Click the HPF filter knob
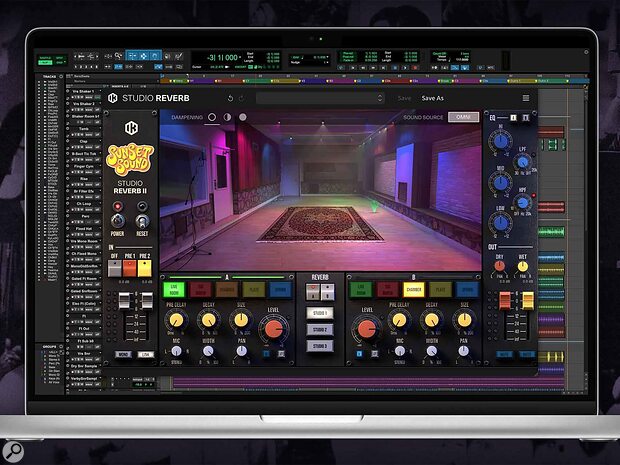The height and width of the screenshot is (465, 620). pos(523,203)
